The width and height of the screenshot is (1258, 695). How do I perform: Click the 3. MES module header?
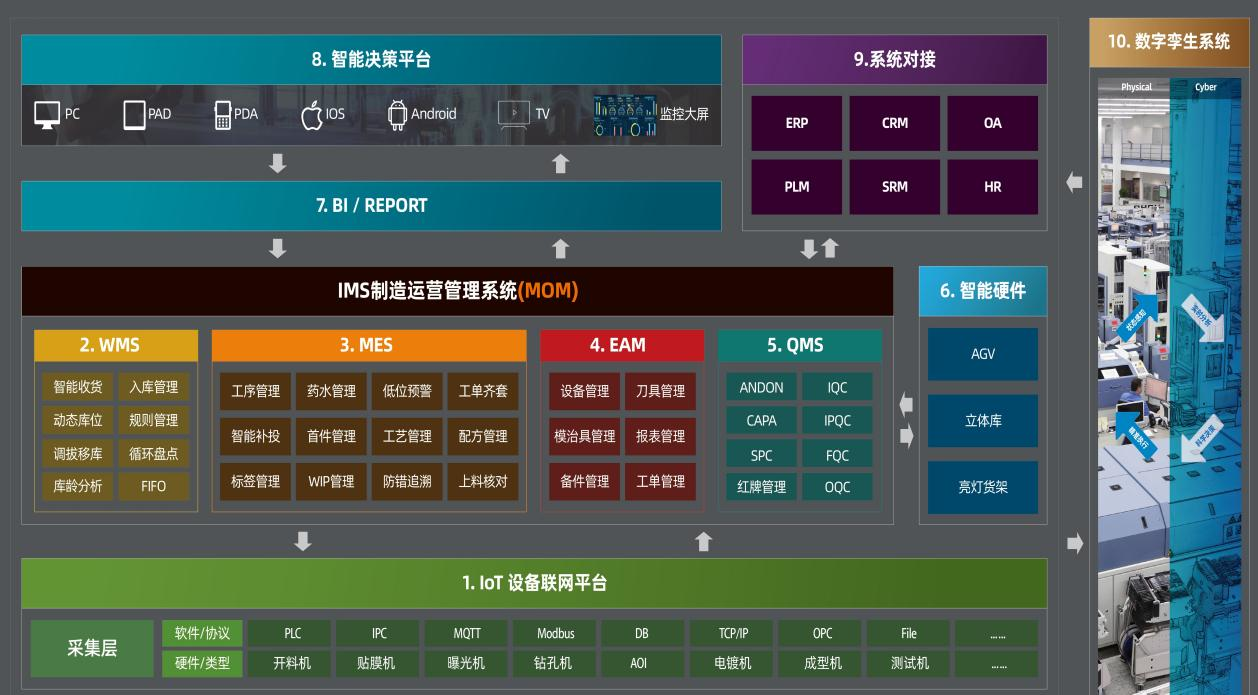click(368, 345)
